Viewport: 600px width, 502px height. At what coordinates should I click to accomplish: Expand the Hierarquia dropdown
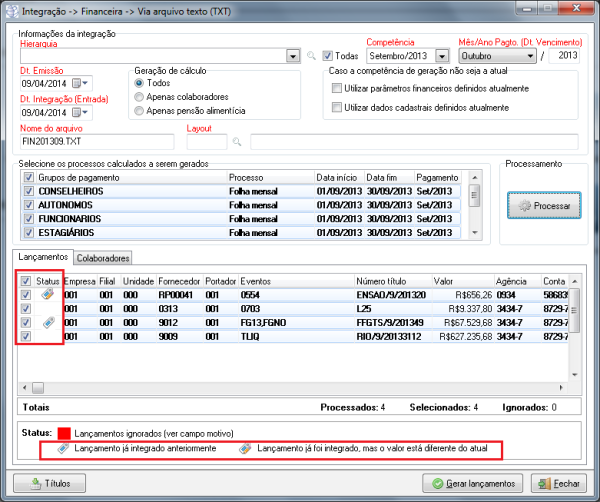pos(293,56)
